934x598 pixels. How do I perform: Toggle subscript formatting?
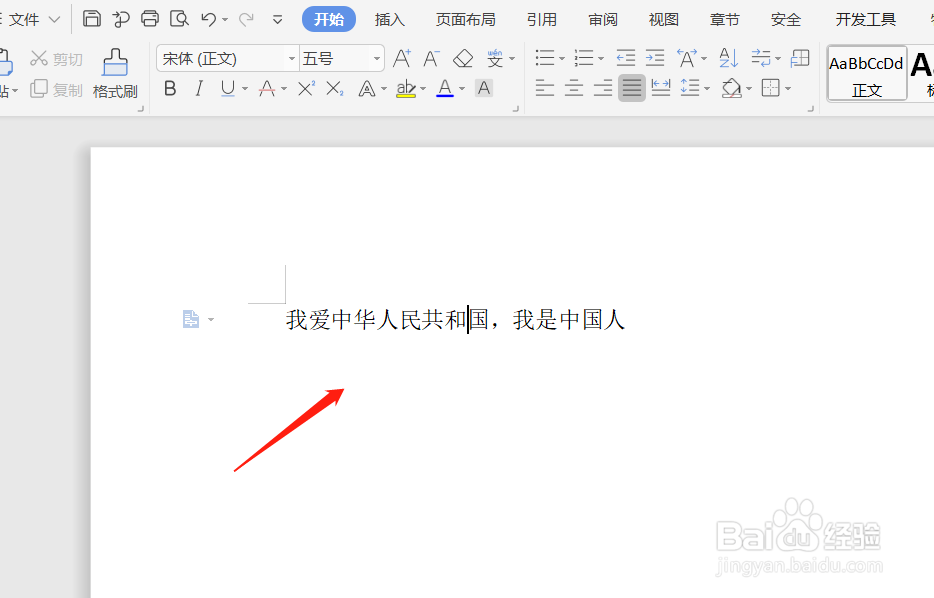(335, 89)
